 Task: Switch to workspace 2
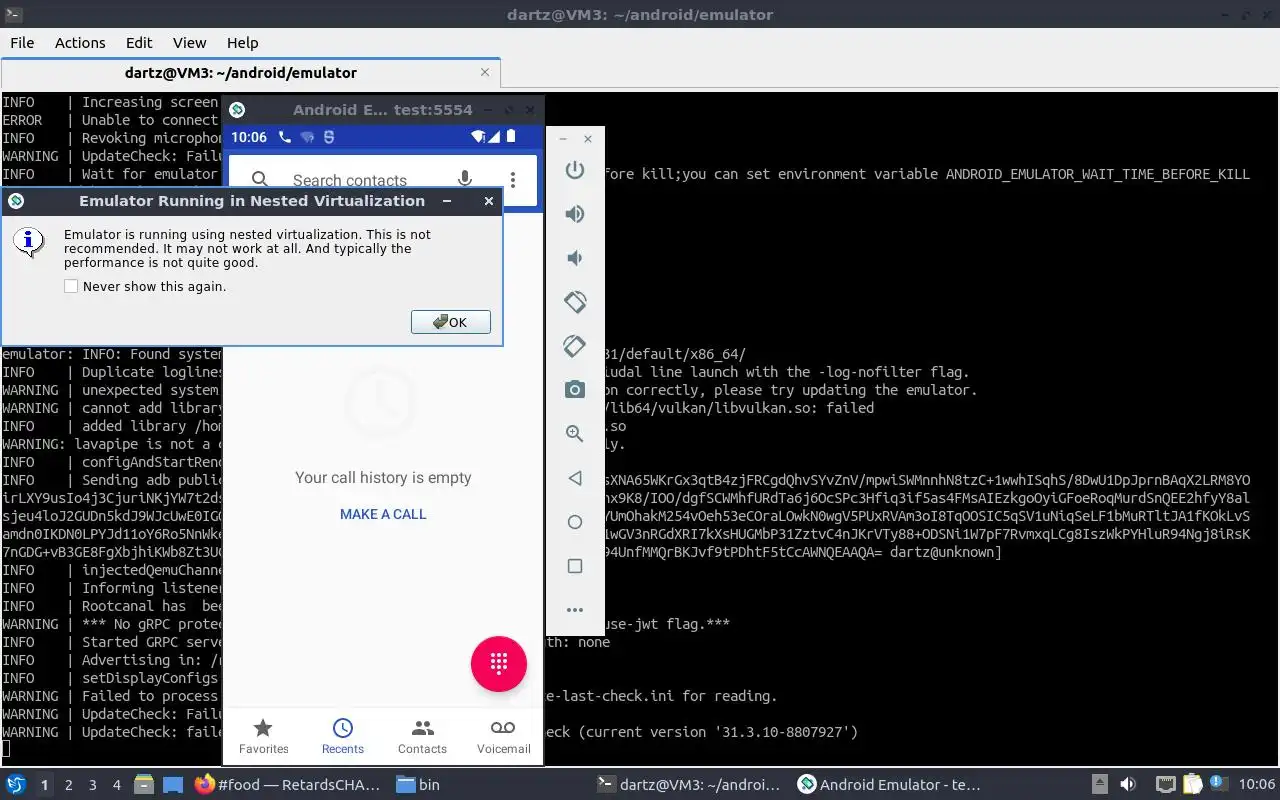coord(69,785)
